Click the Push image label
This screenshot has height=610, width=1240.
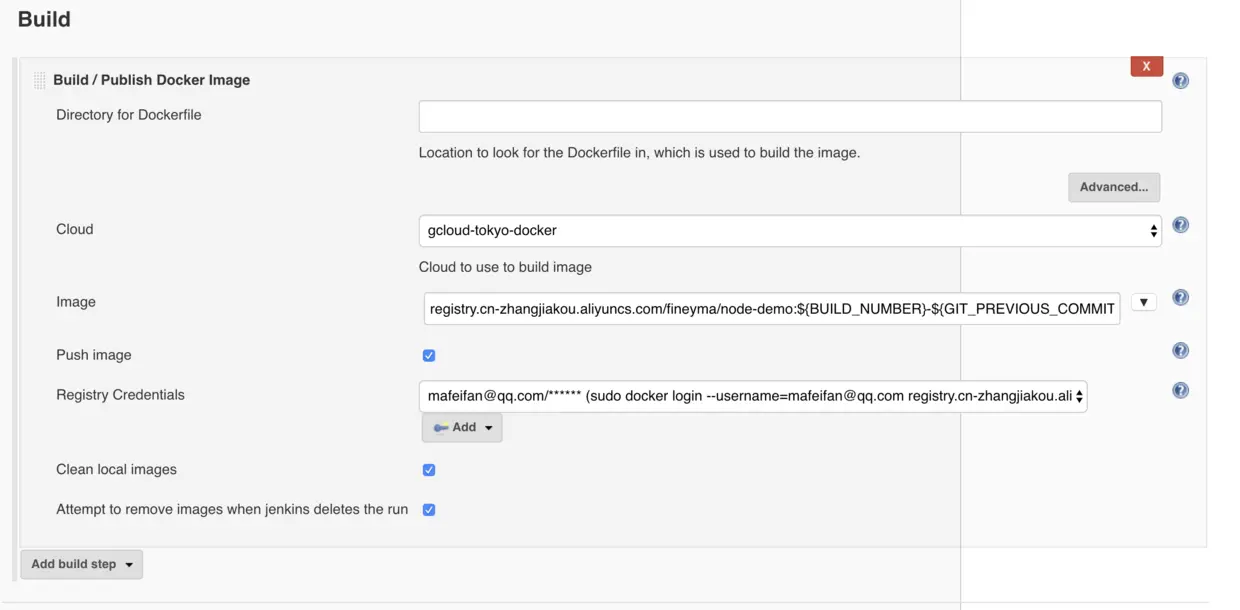(94, 355)
